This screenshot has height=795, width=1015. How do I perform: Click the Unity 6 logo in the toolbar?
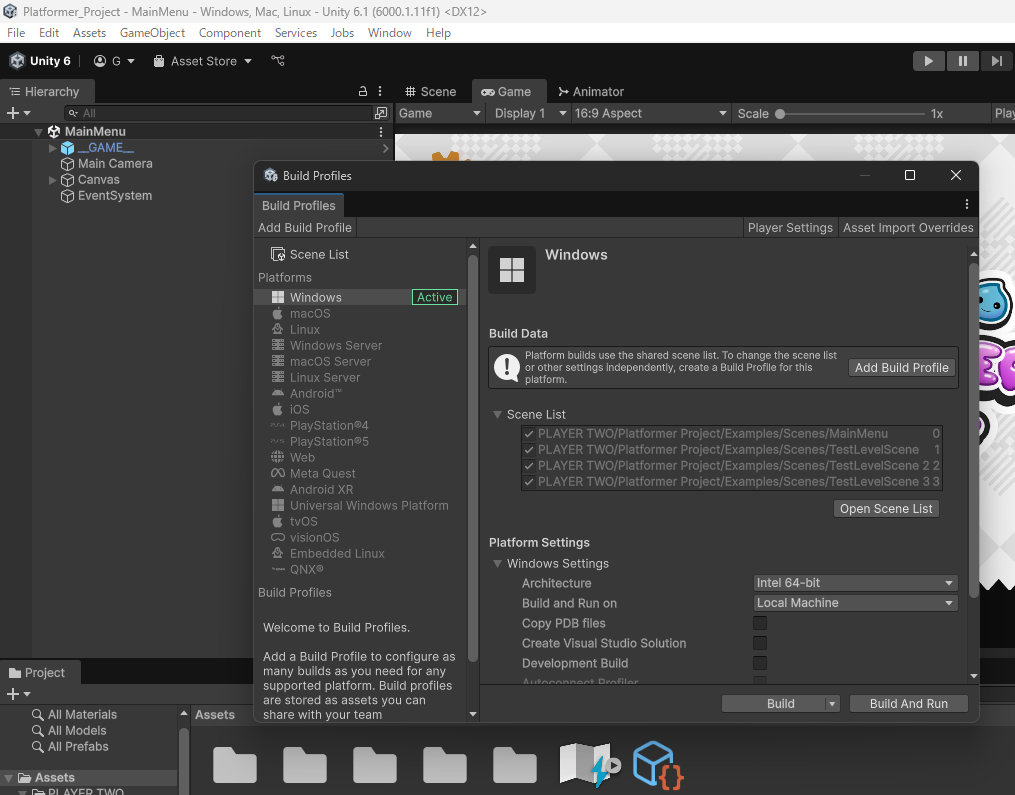(39, 61)
